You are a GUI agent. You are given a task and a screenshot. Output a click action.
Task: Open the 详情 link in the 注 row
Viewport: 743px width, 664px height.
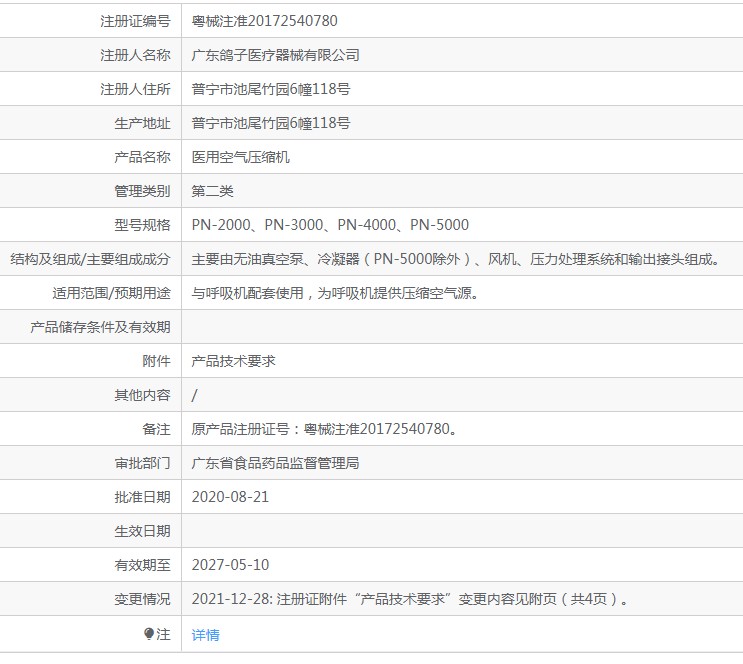[x=205, y=635]
